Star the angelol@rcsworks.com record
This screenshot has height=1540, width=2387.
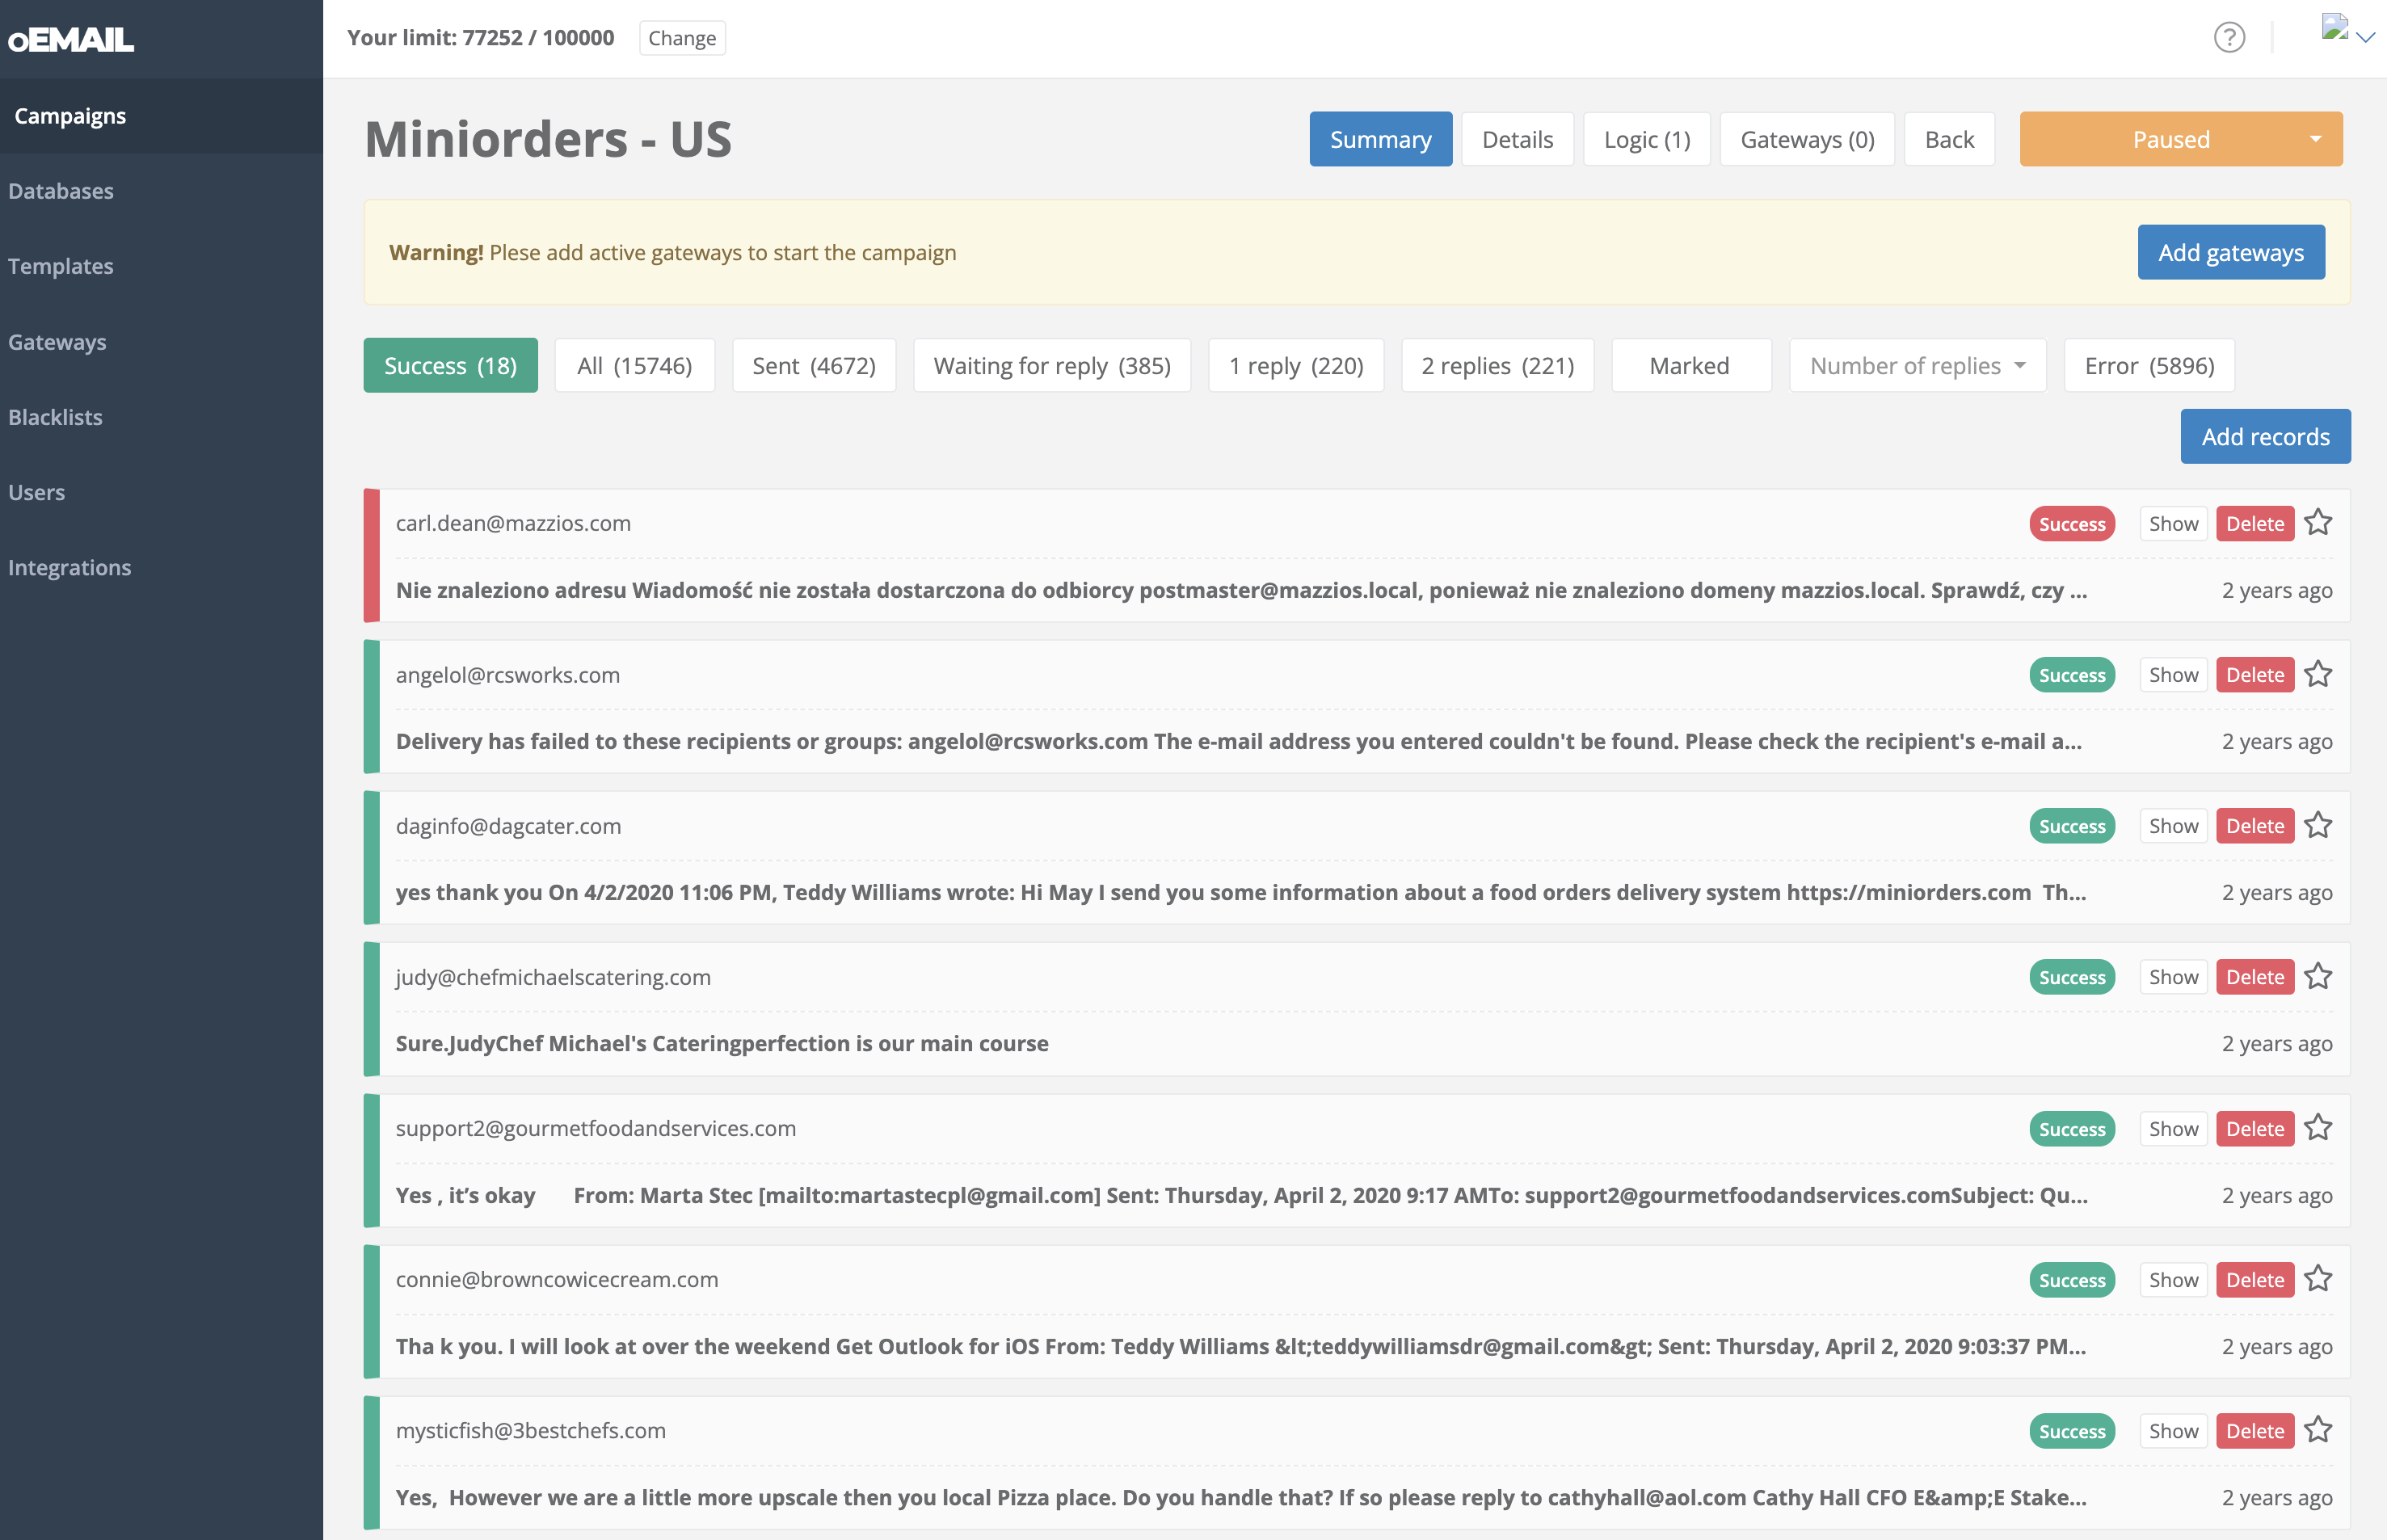2318,675
